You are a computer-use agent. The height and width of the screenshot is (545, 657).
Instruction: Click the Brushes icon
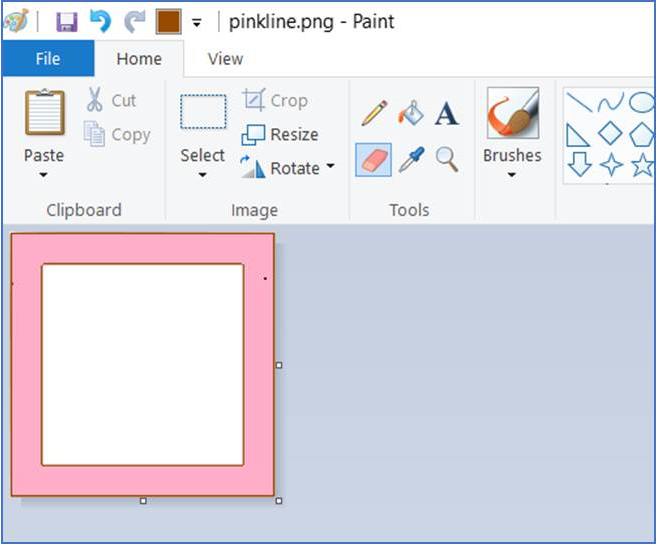[x=513, y=113]
